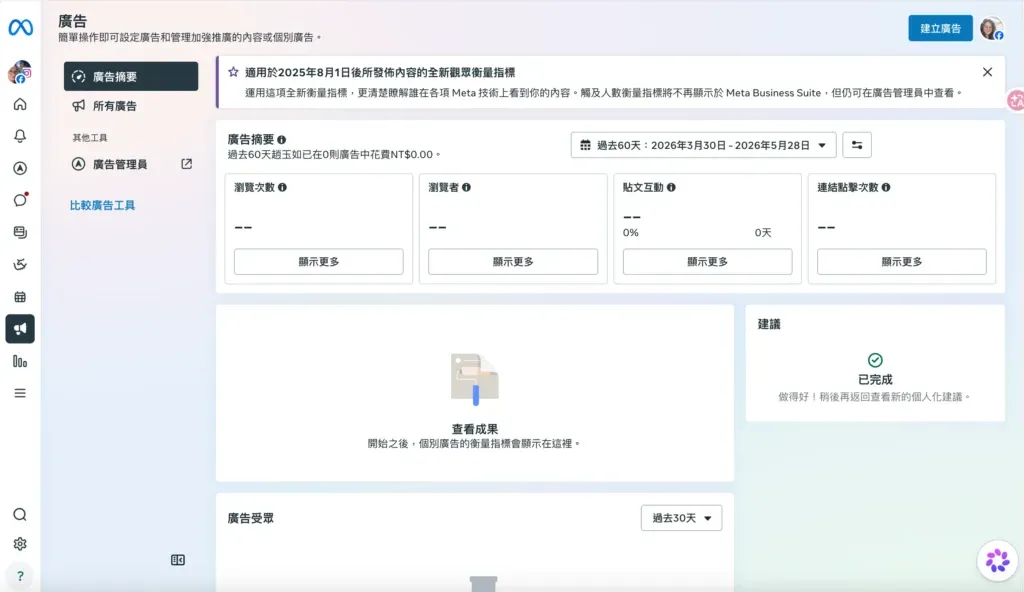1024x592 pixels.
Task: Click info icon beside 瀏覽次數
Action: tap(282, 188)
